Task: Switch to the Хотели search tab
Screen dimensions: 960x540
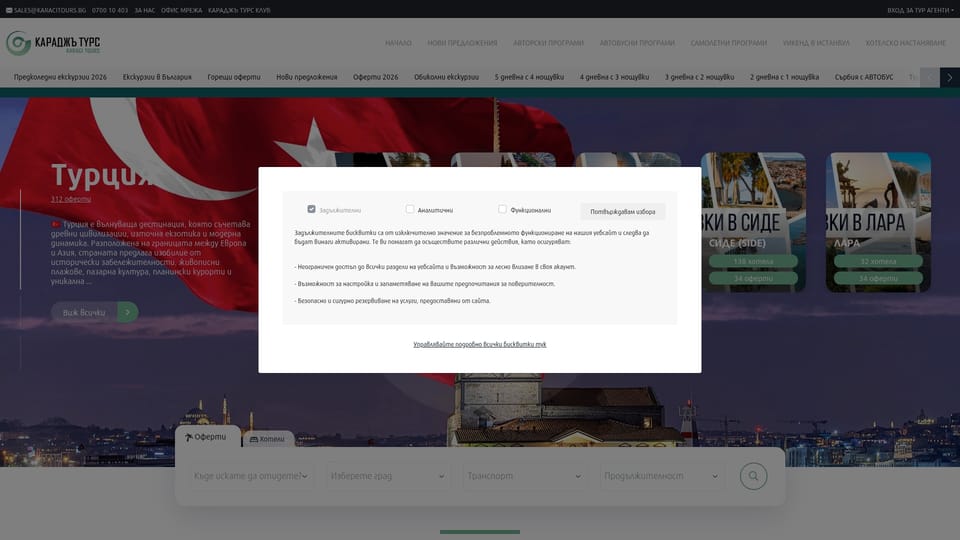Action: [x=268, y=439]
